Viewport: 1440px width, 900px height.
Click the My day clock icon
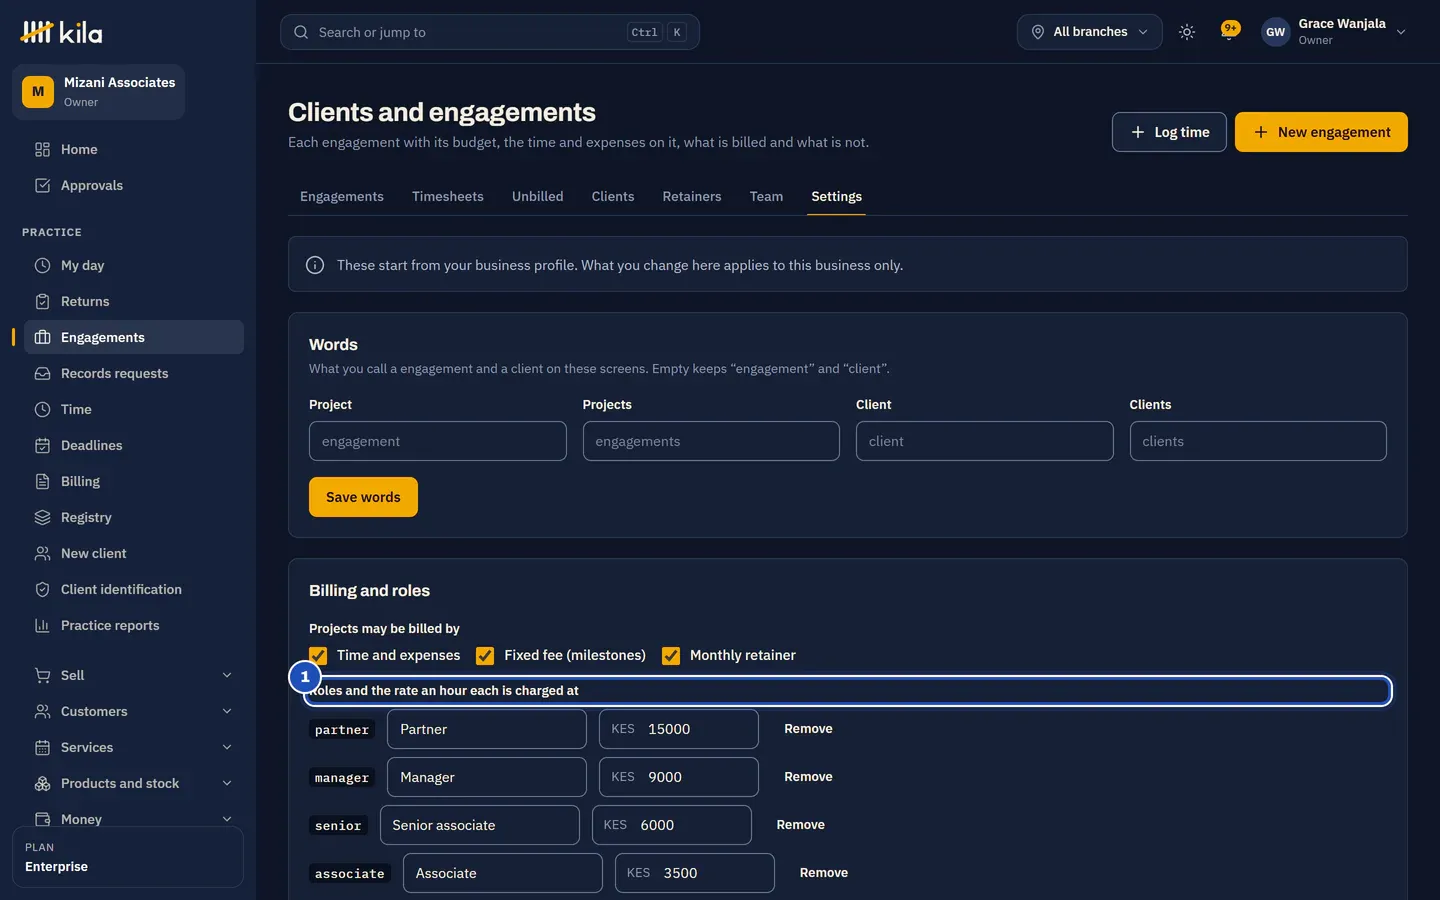pyautogui.click(x=42, y=265)
